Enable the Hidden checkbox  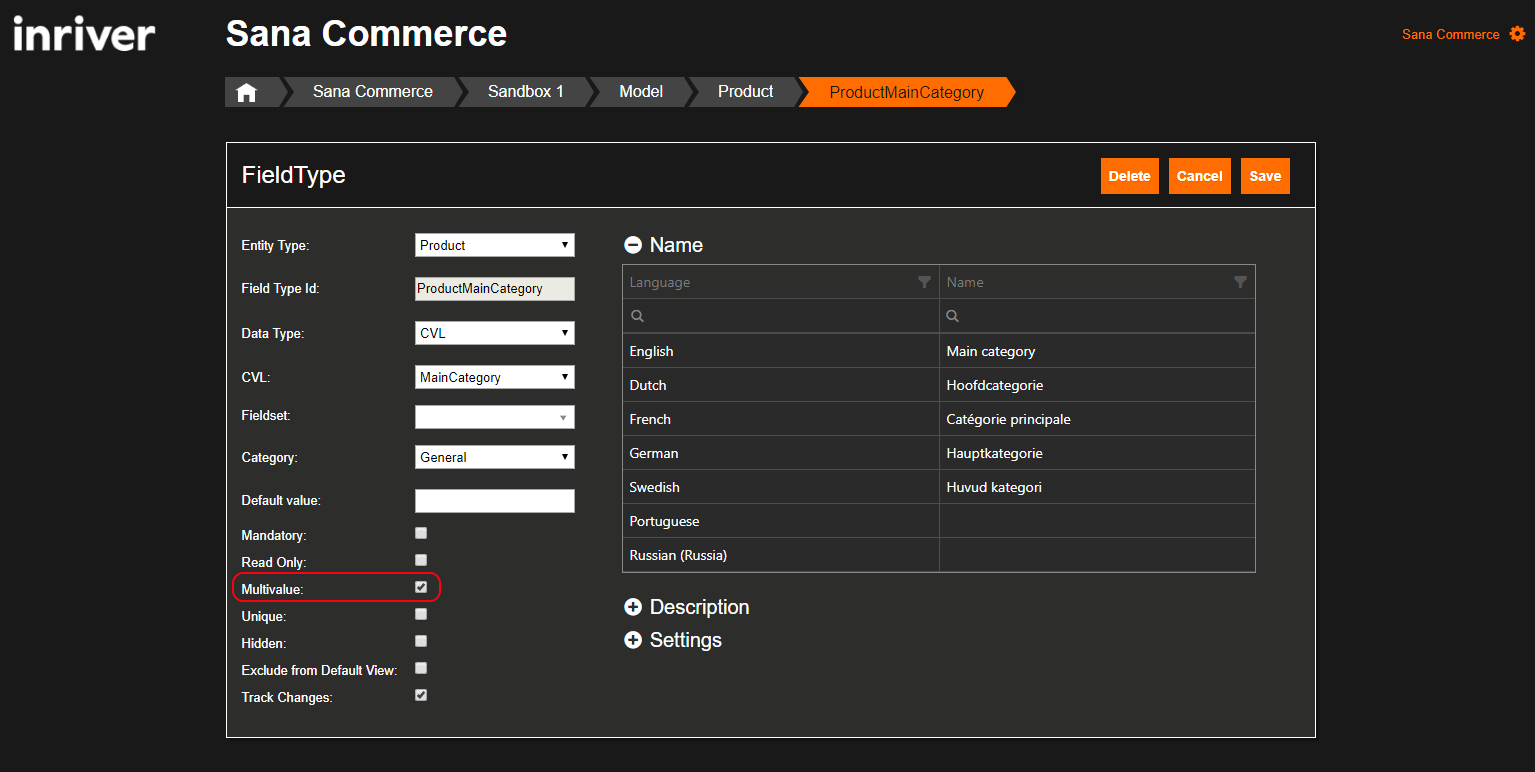(x=421, y=641)
